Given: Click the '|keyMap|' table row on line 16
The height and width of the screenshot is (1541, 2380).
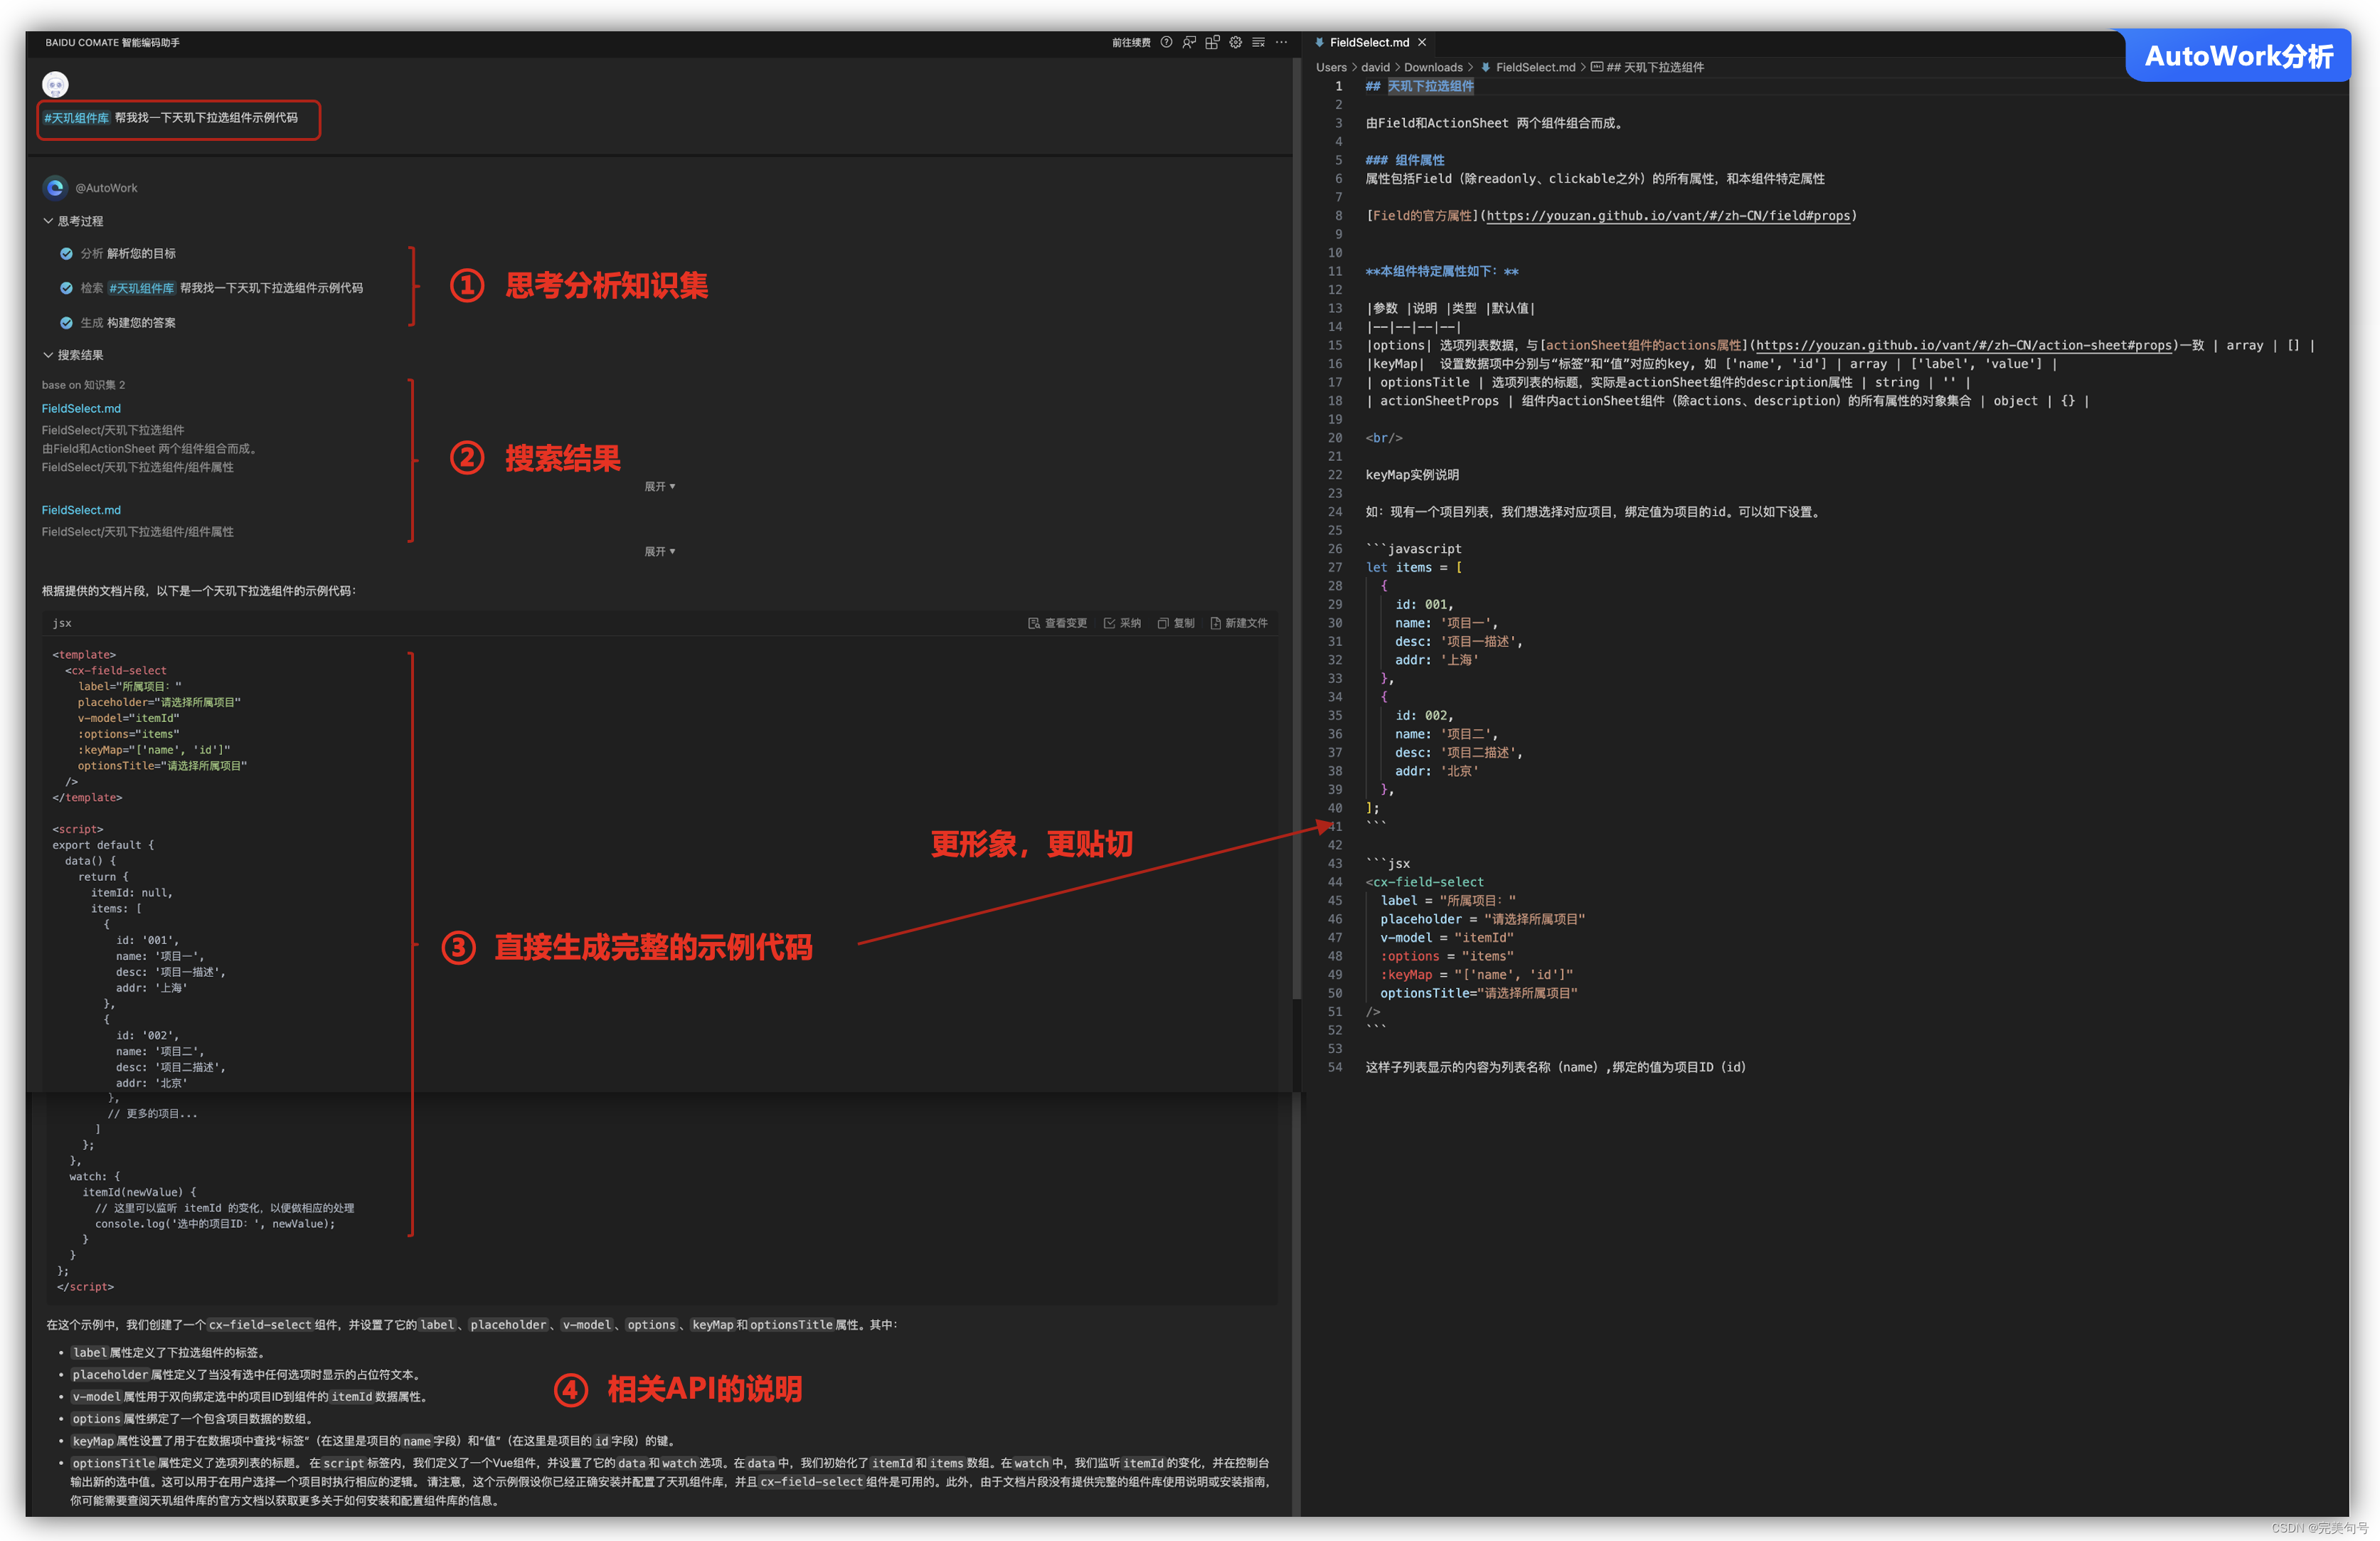Looking at the screenshot, I should (1711, 364).
